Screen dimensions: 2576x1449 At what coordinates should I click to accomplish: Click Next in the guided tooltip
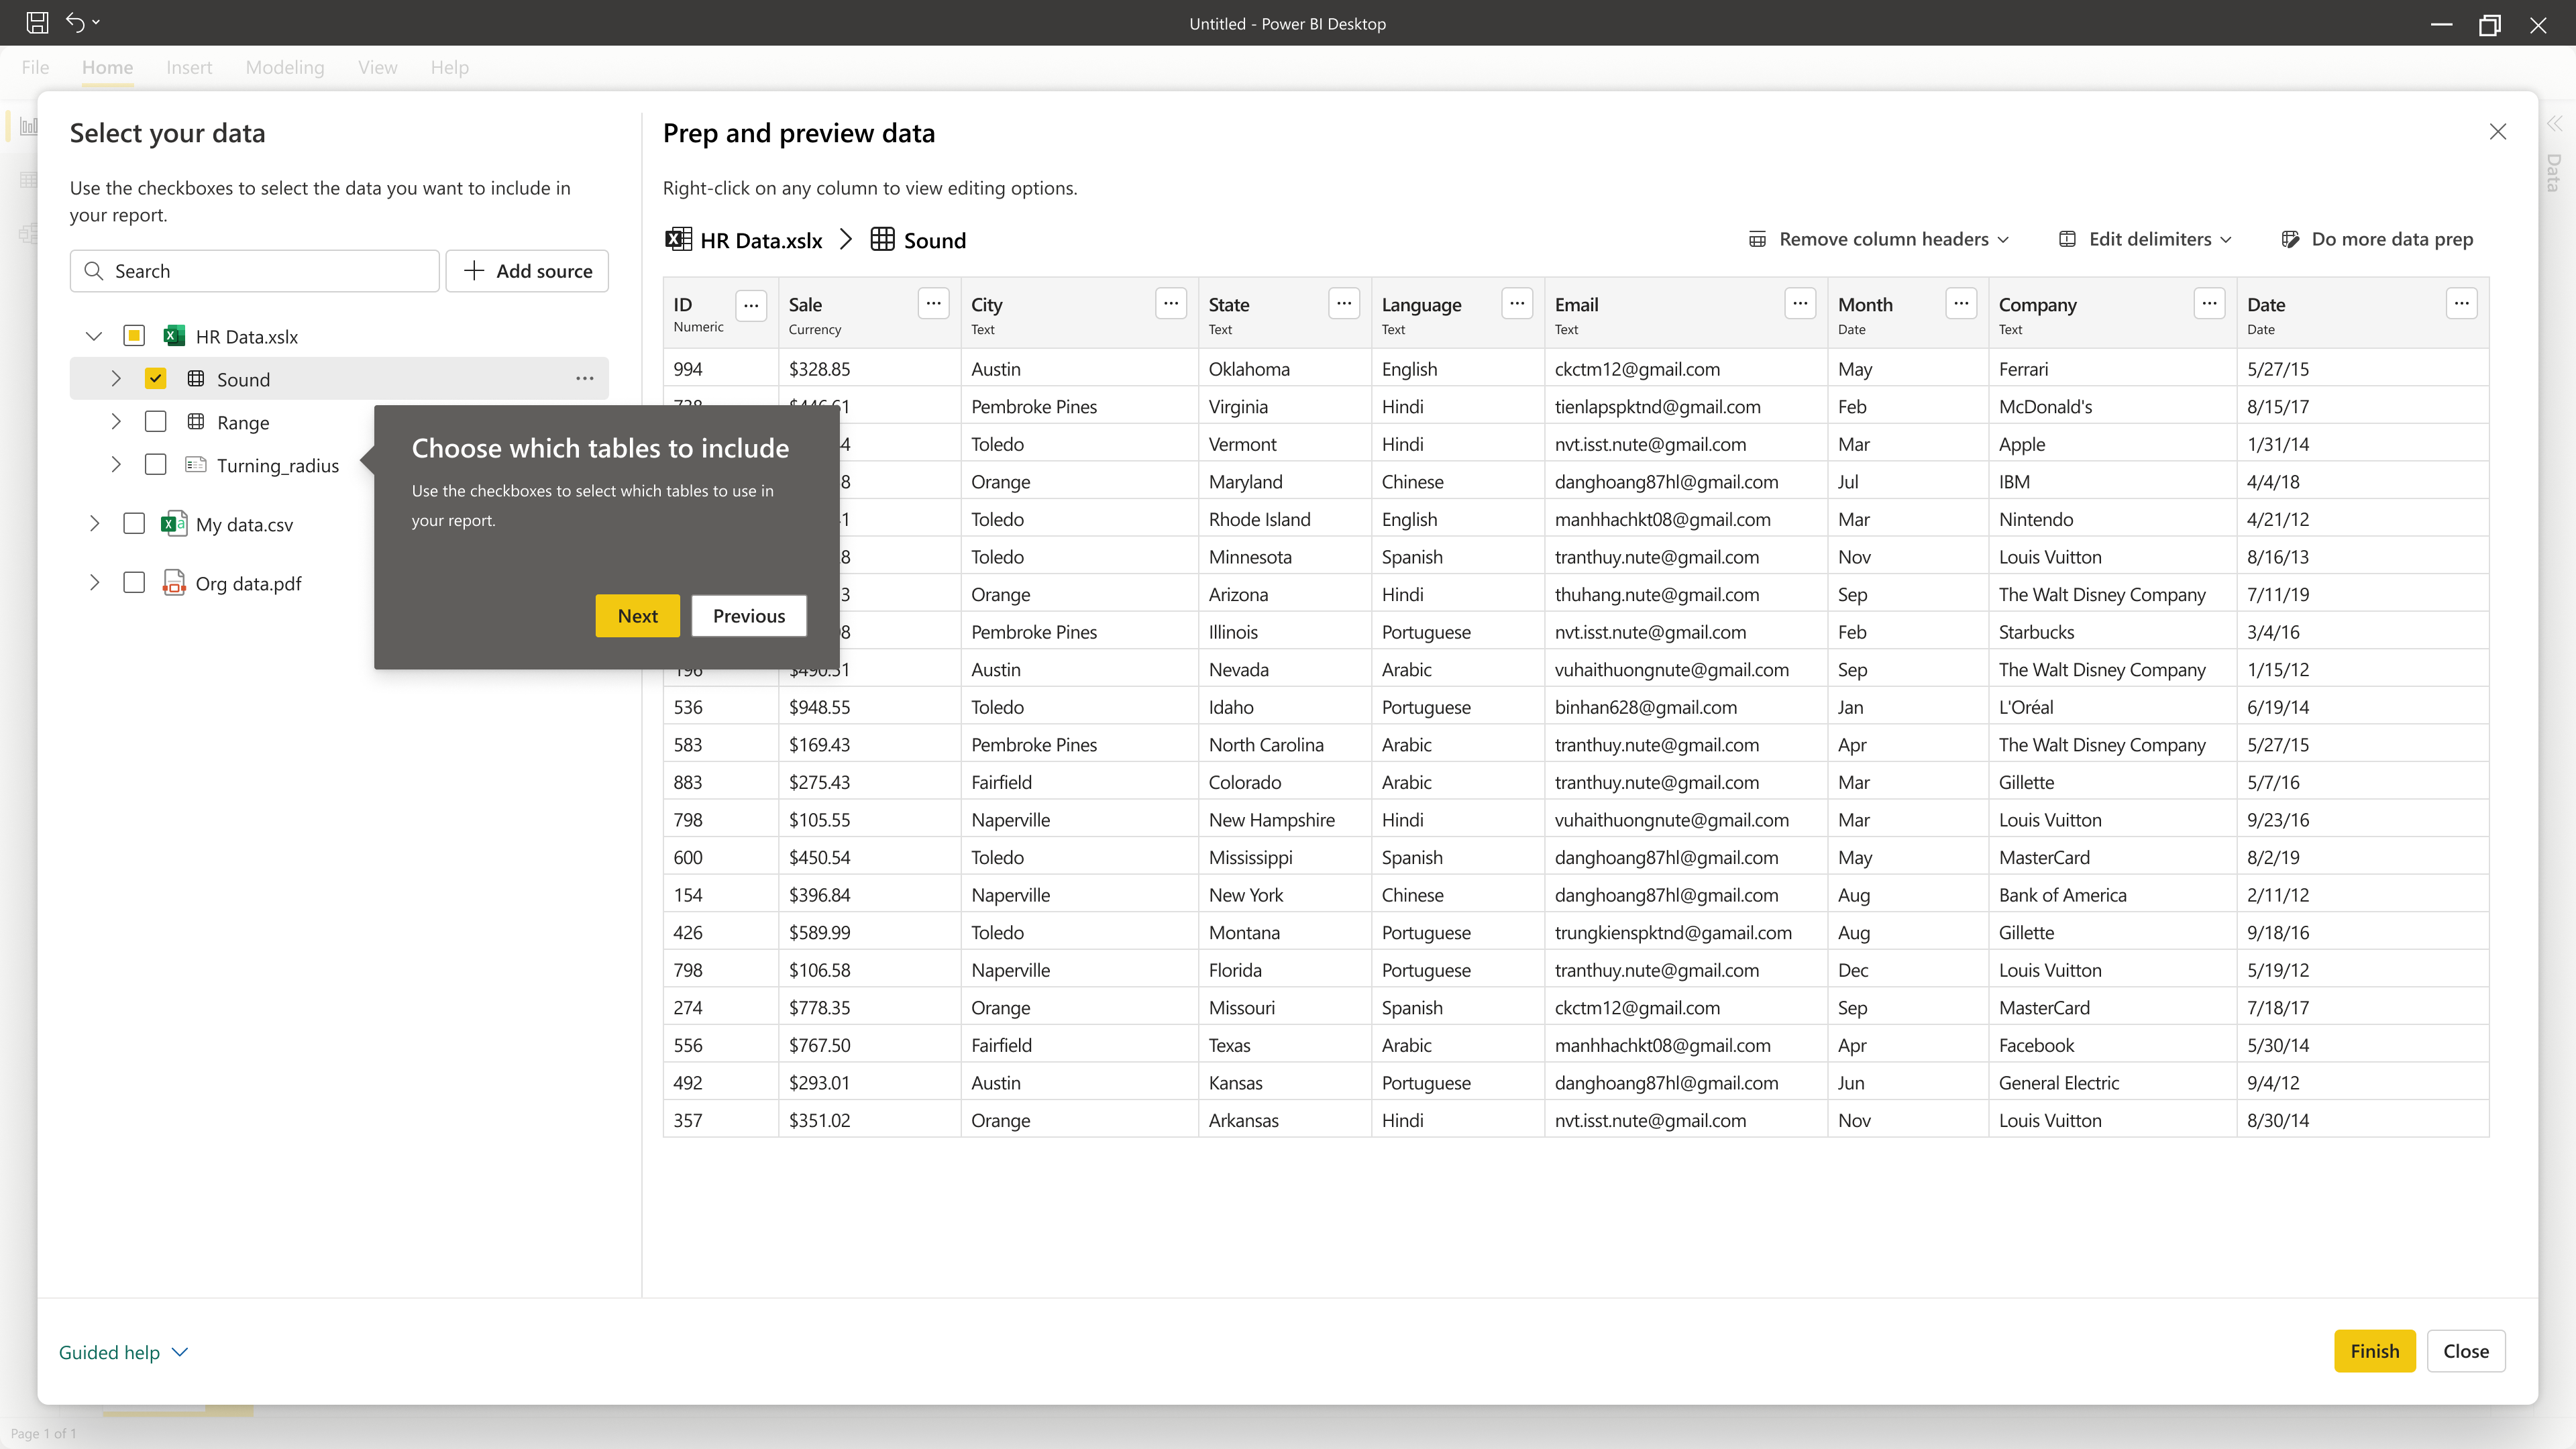pos(637,616)
